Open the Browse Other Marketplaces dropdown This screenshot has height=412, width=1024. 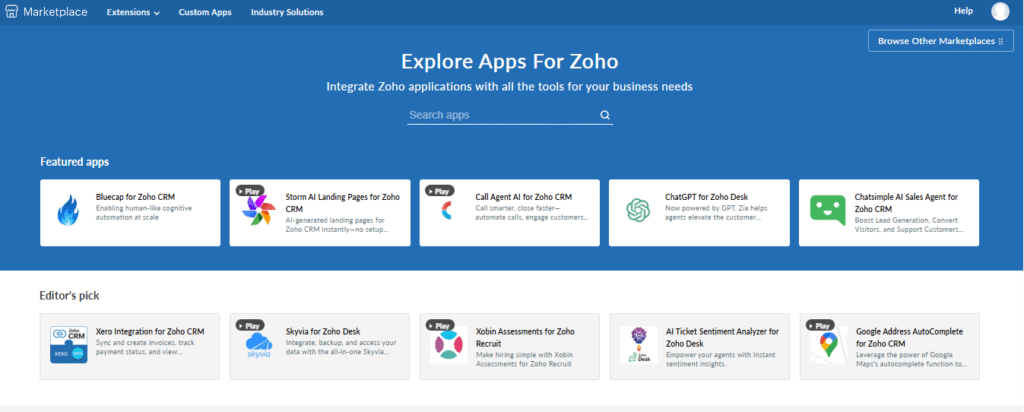tap(939, 41)
